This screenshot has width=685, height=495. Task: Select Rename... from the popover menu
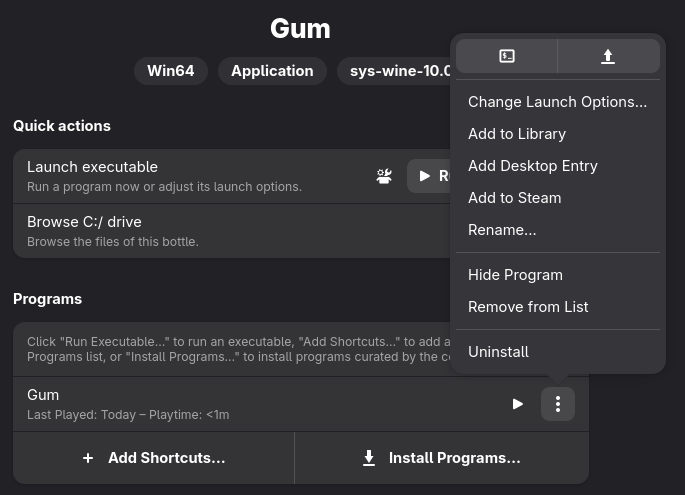click(502, 230)
